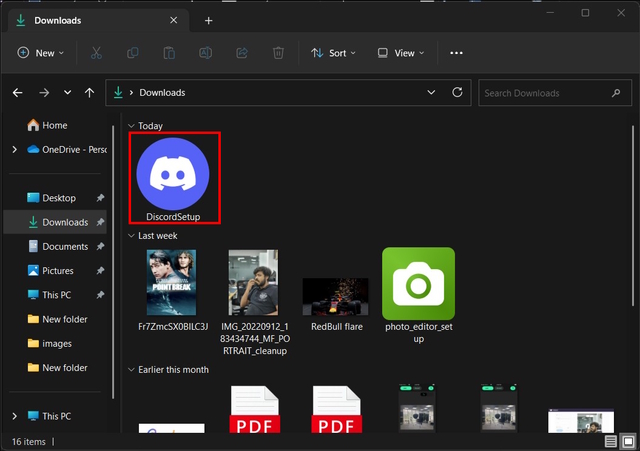
Task: Open Desktop in the sidebar
Action: tap(51, 198)
